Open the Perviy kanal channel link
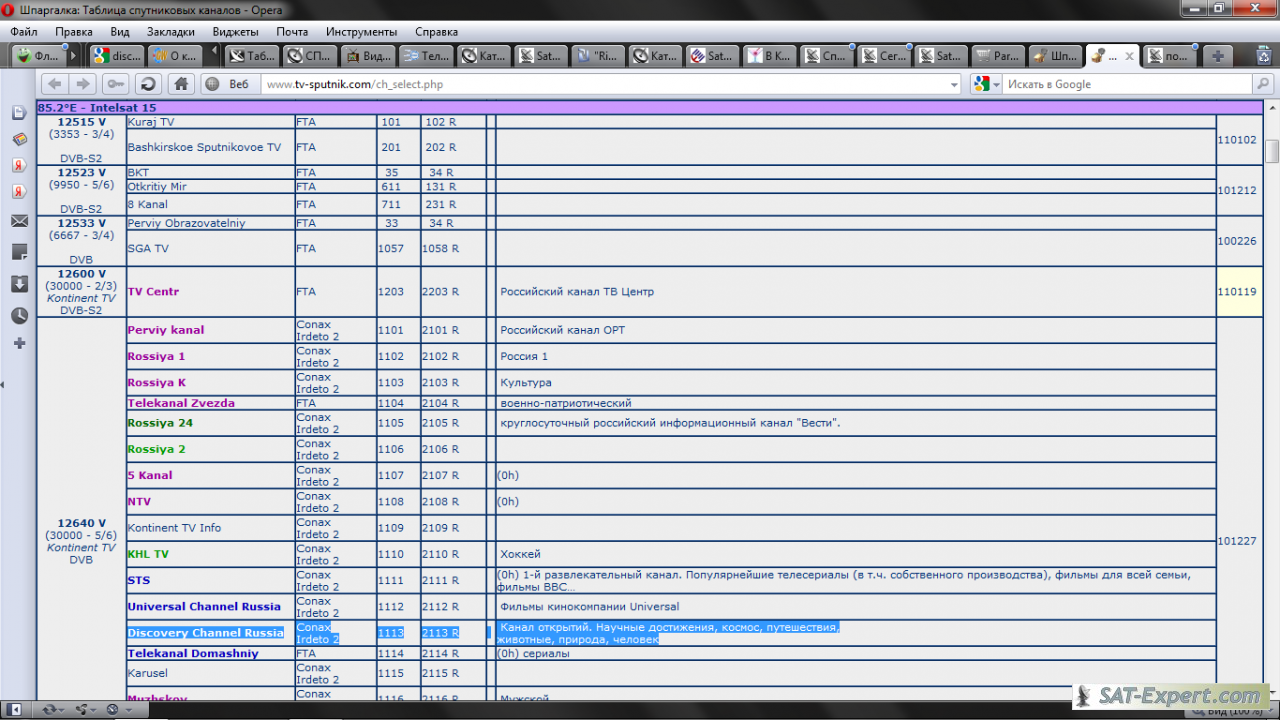Image resolution: width=1280 pixels, height=720 pixels. (x=166, y=330)
